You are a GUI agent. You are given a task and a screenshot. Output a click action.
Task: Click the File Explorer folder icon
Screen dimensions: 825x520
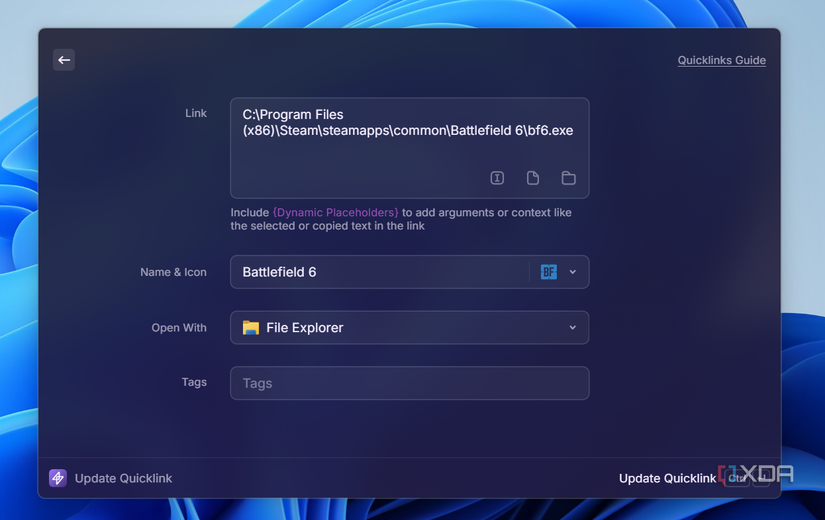(251, 327)
